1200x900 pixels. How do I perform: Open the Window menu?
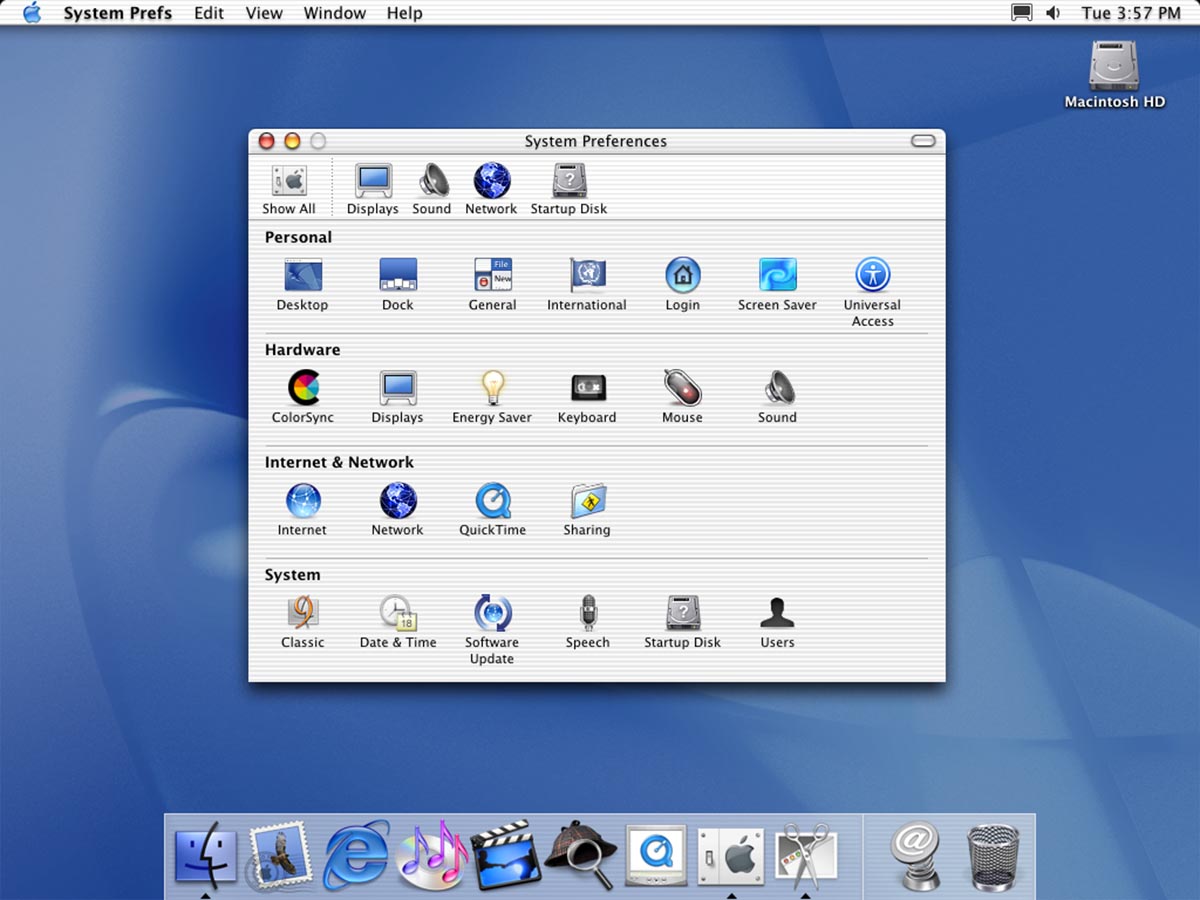pyautogui.click(x=334, y=13)
